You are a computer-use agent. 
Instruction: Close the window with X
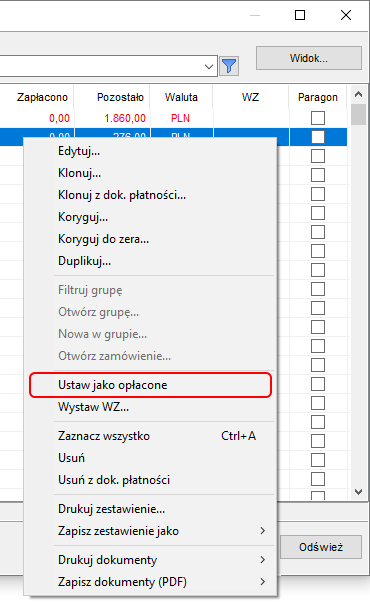(346, 15)
